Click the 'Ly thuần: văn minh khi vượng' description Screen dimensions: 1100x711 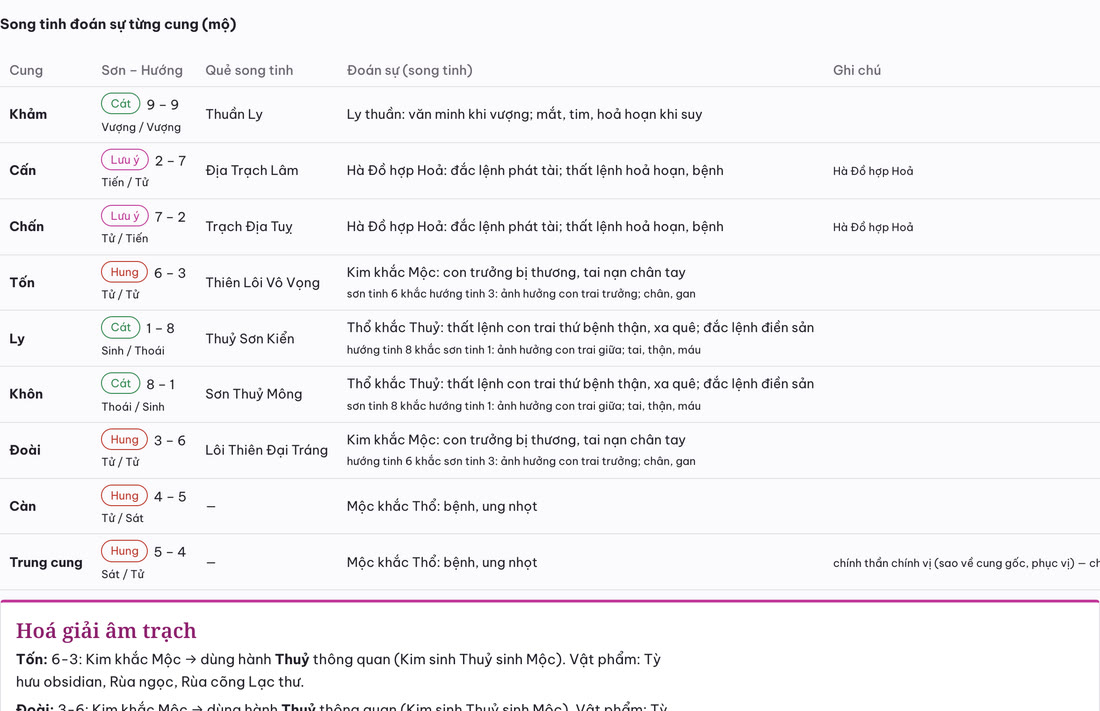524,114
